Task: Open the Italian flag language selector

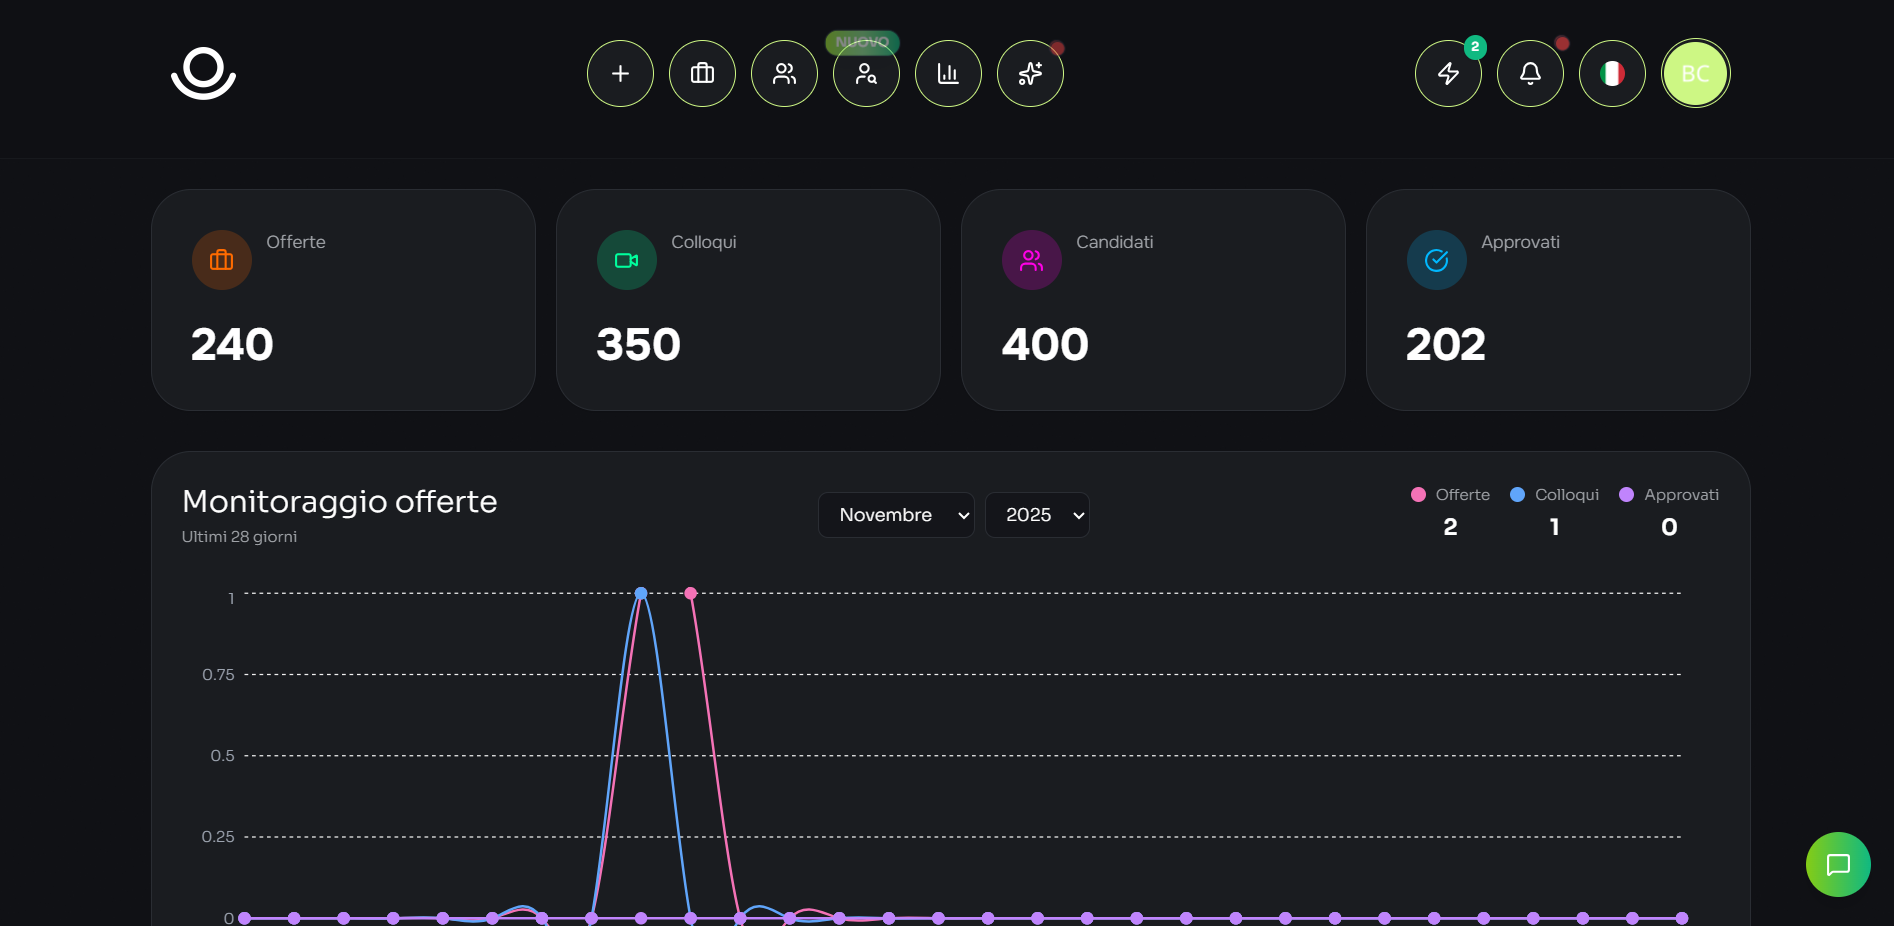Action: 1611,73
